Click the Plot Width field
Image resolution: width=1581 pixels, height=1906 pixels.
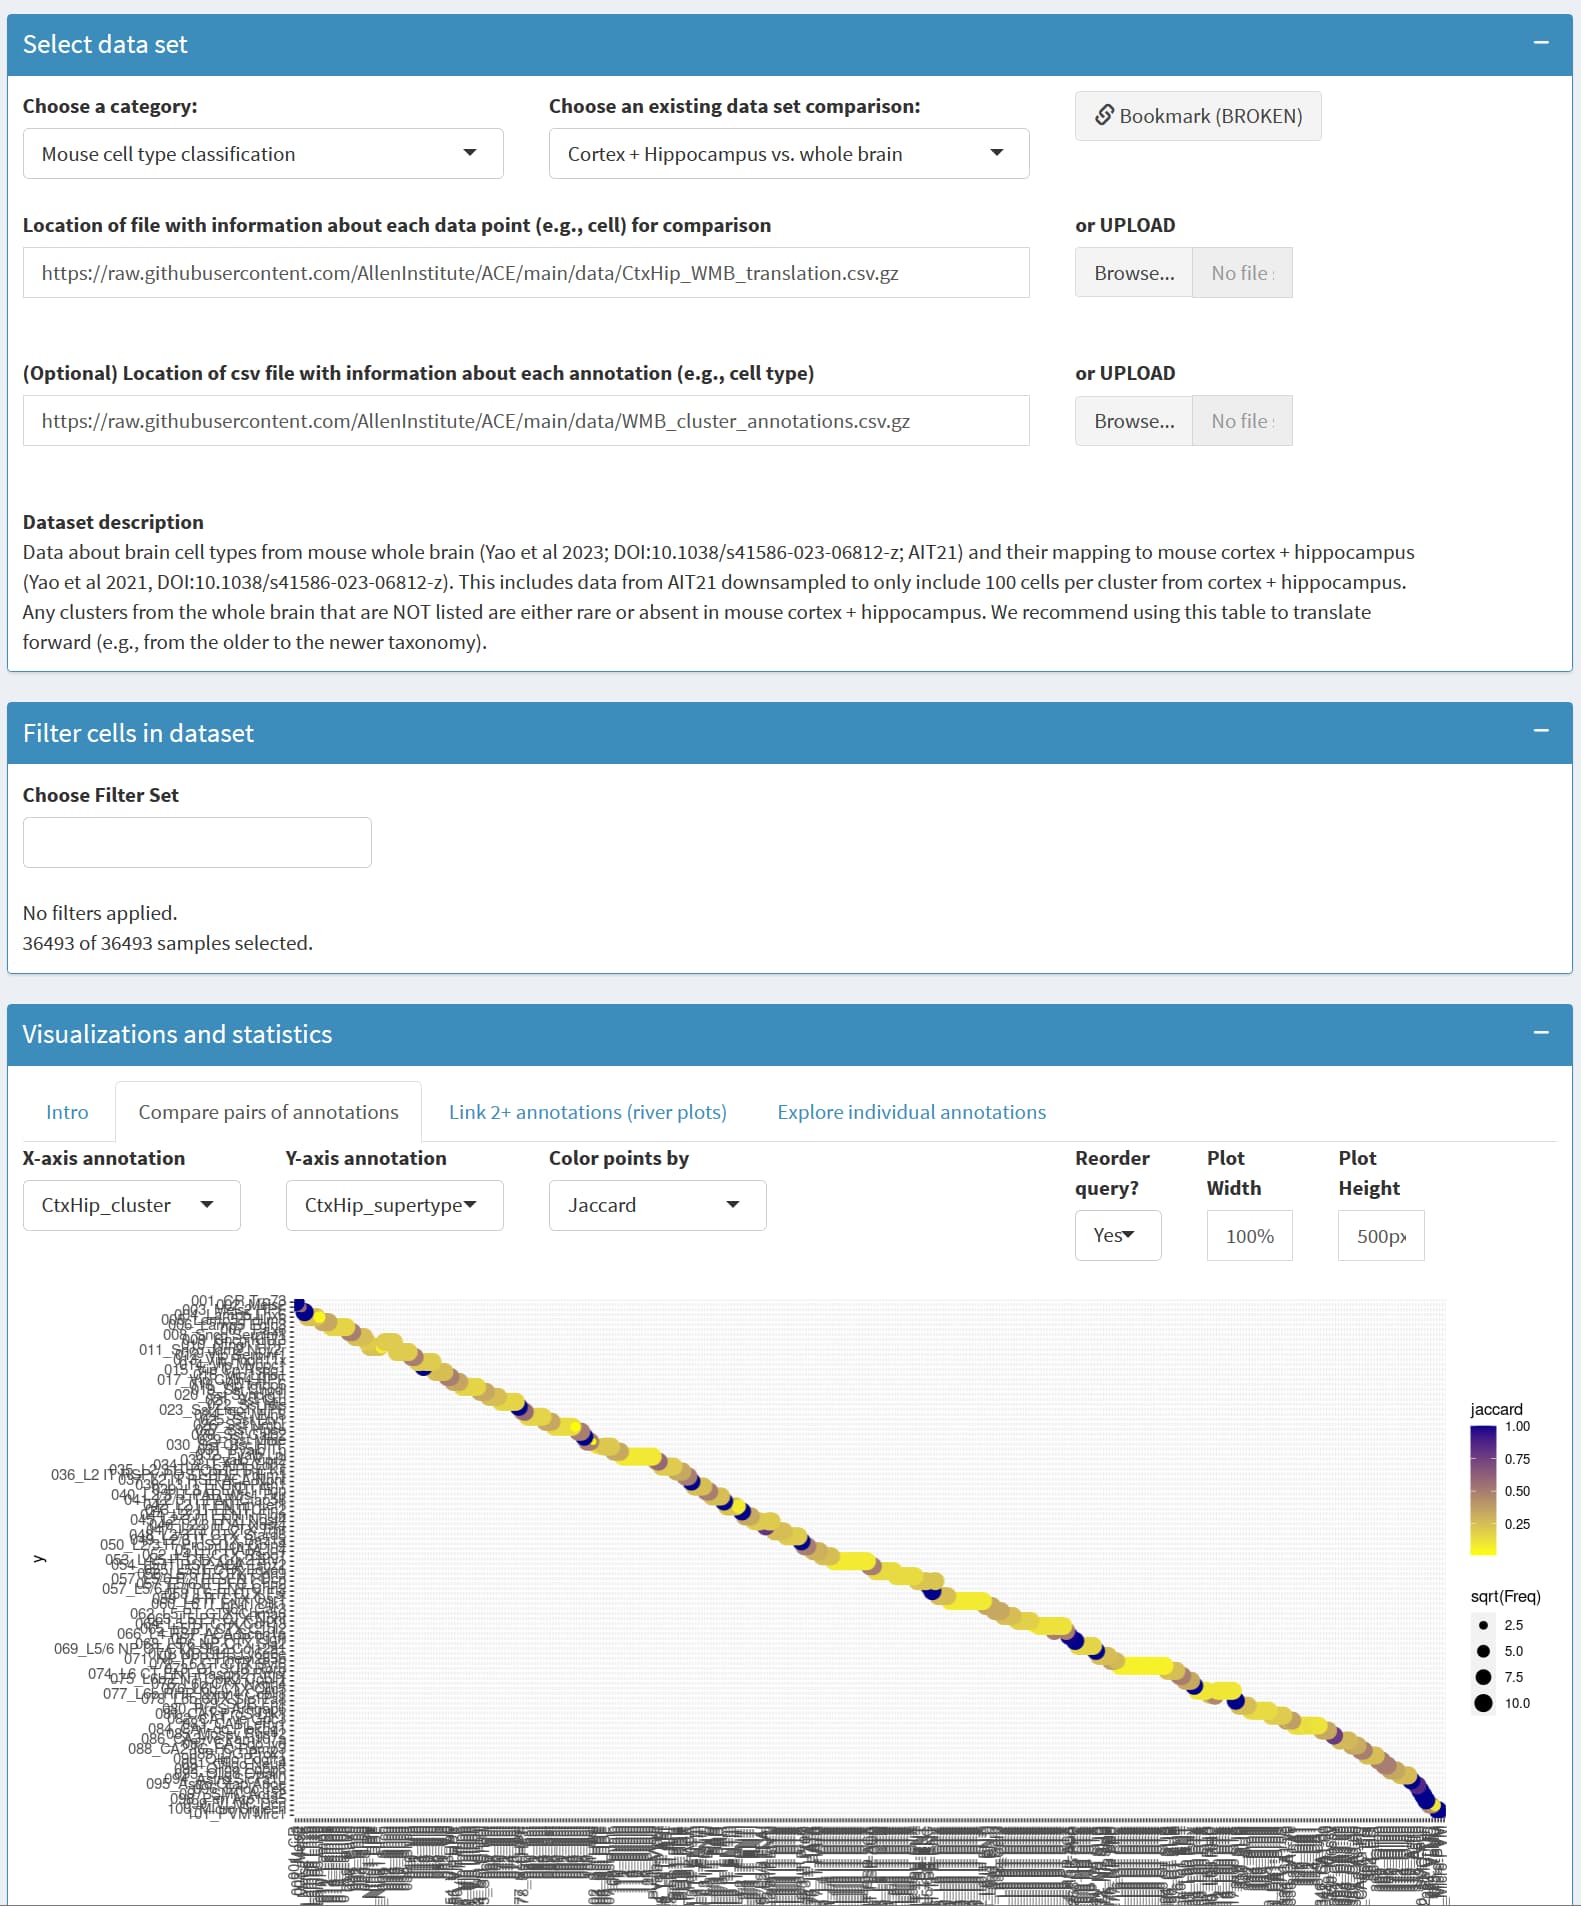1250,1236
